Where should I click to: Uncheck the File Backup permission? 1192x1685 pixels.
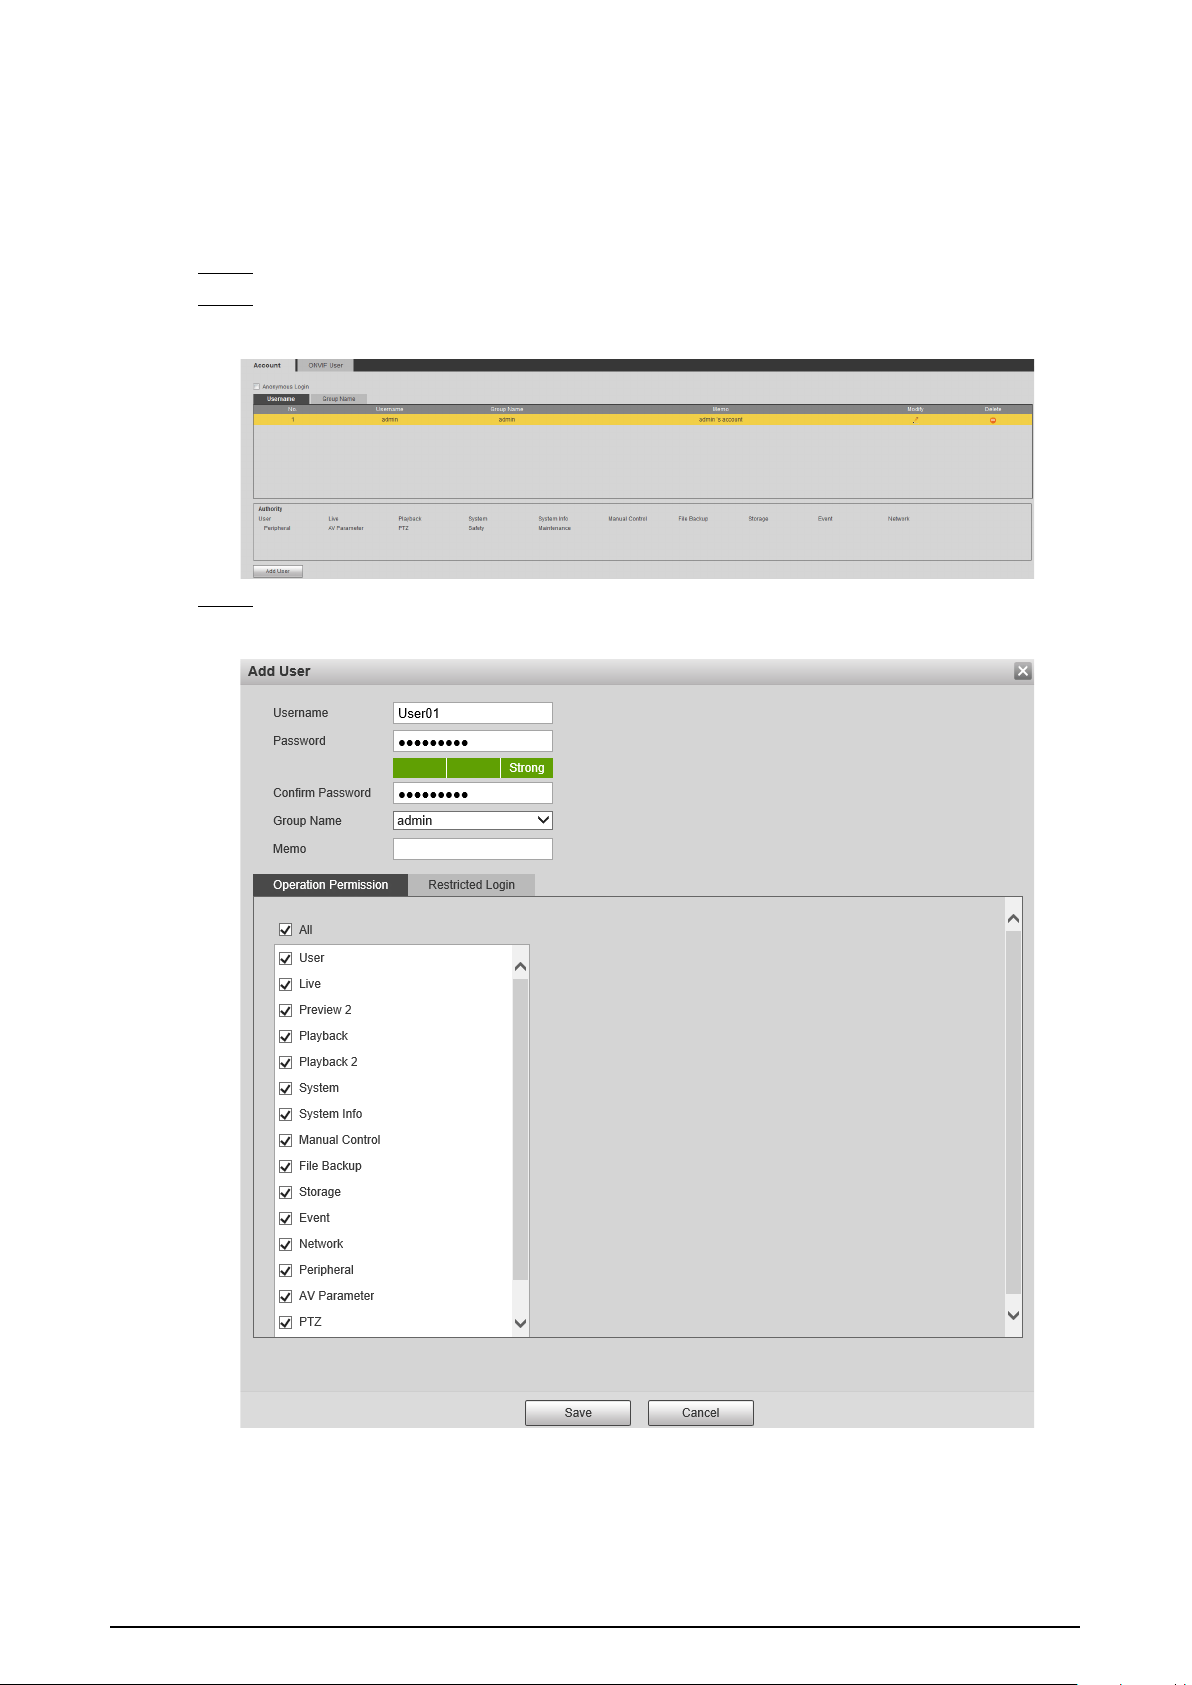point(285,1166)
